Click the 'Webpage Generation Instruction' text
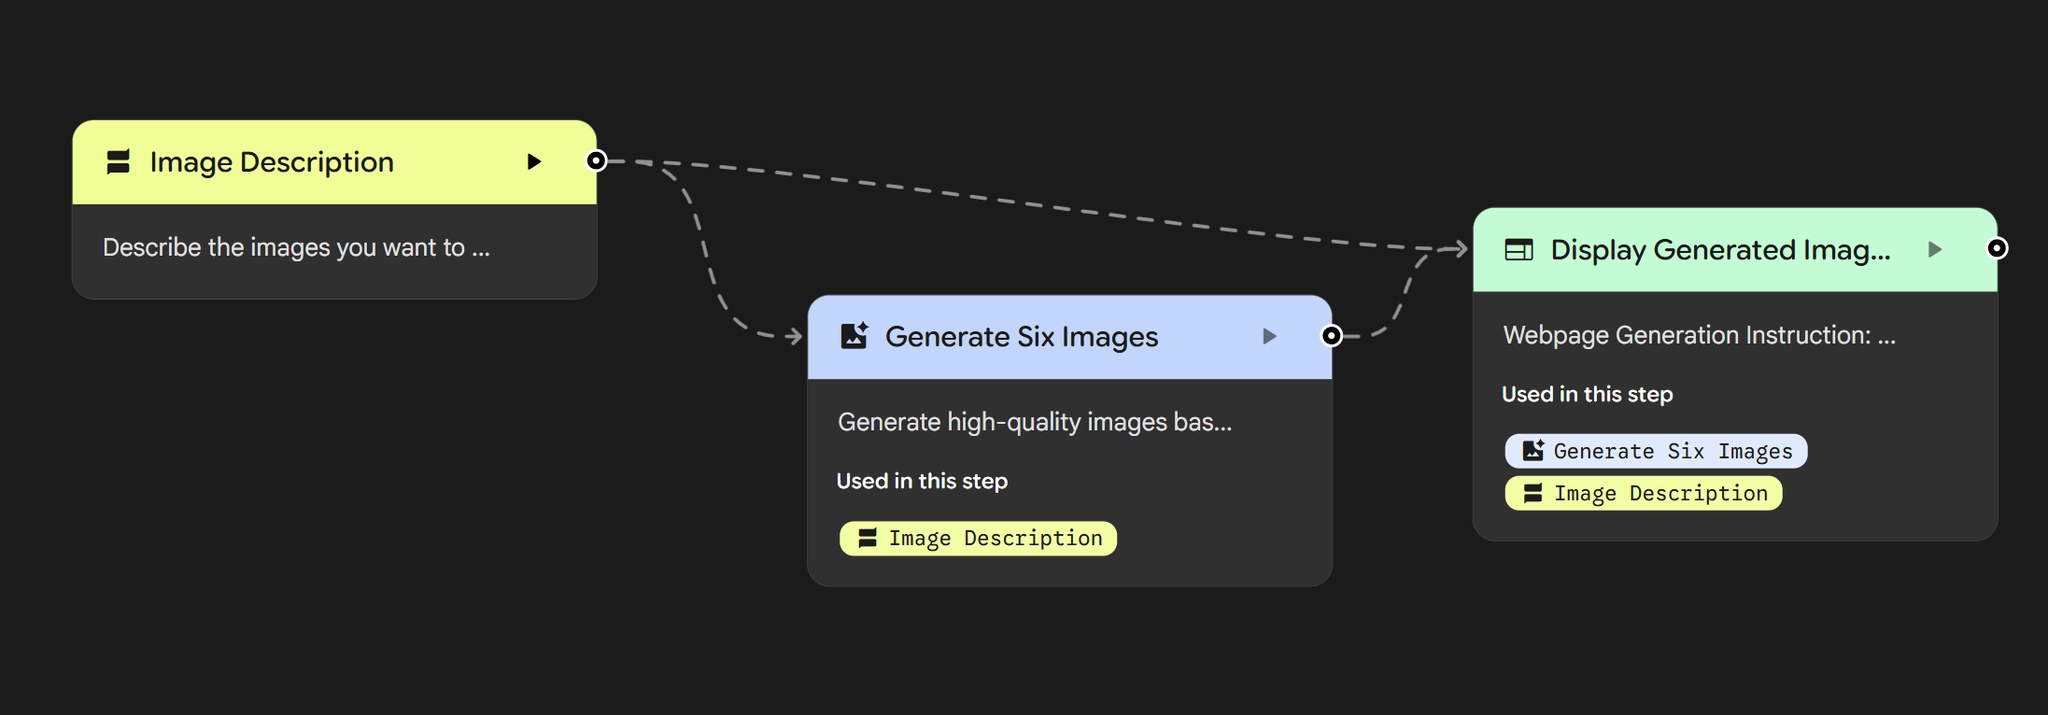 click(x=1698, y=335)
